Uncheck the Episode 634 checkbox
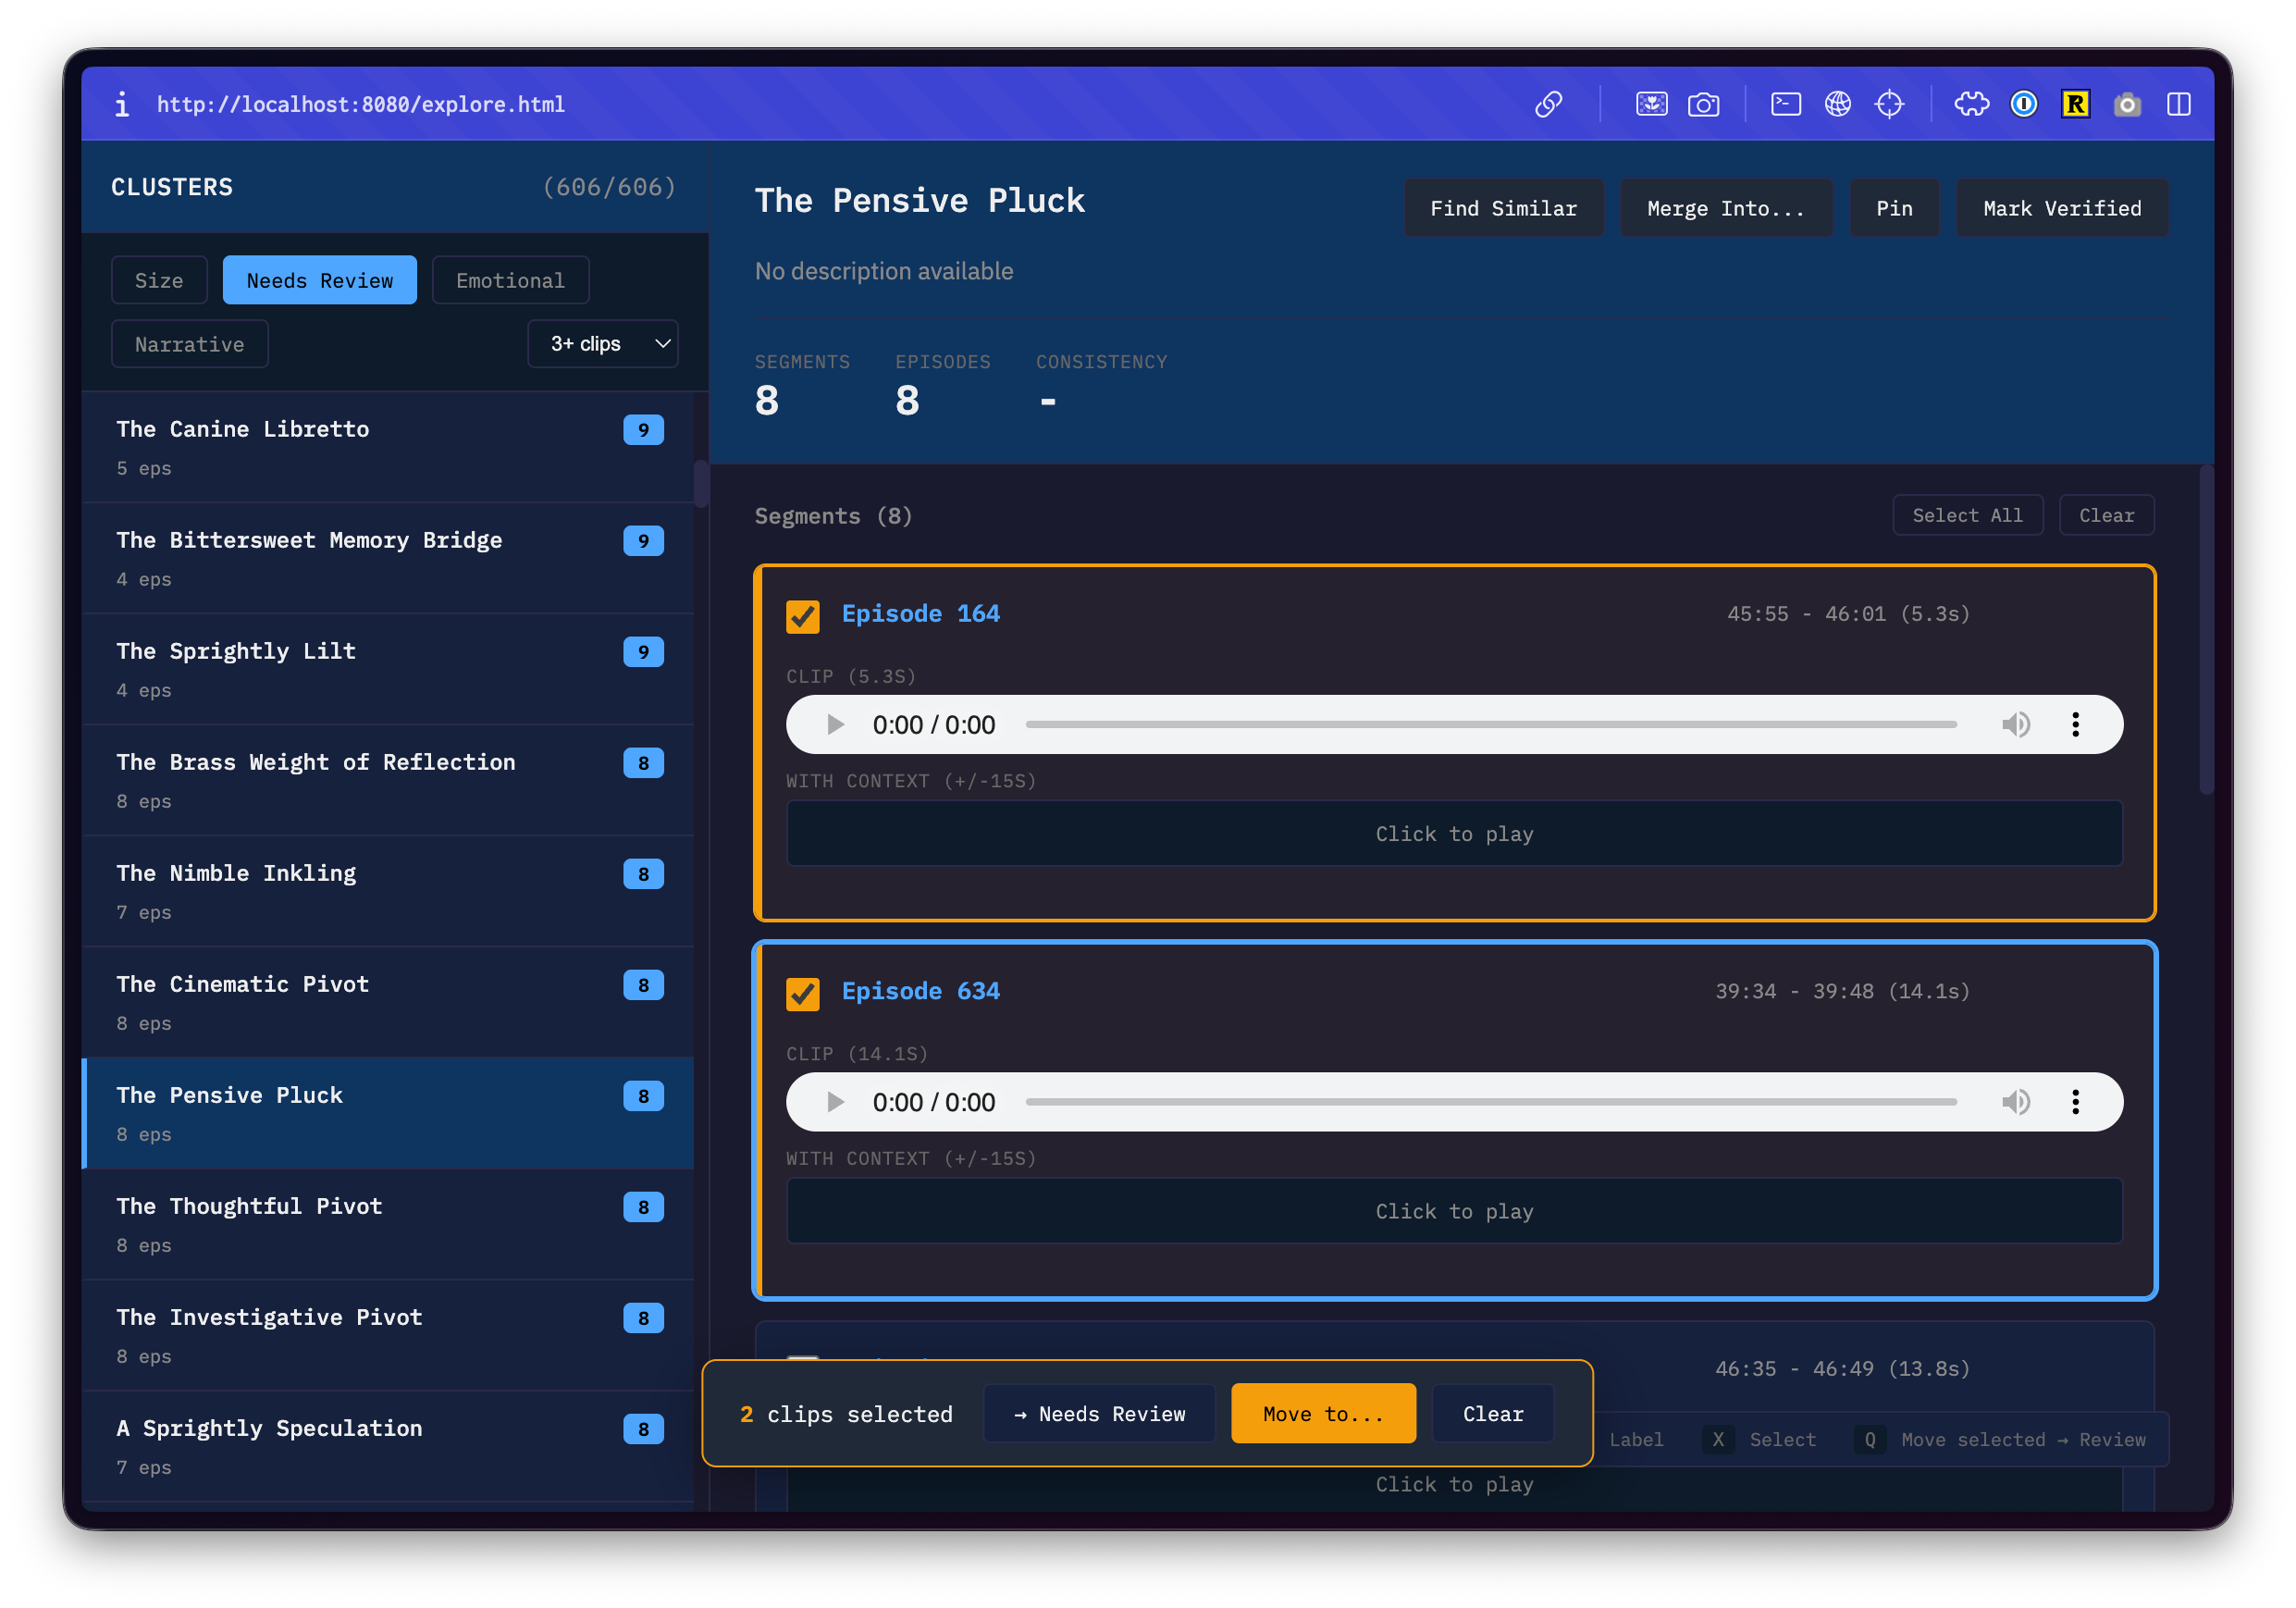The width and height of the screenshot is (2296, 1608). tap(802, 993)
